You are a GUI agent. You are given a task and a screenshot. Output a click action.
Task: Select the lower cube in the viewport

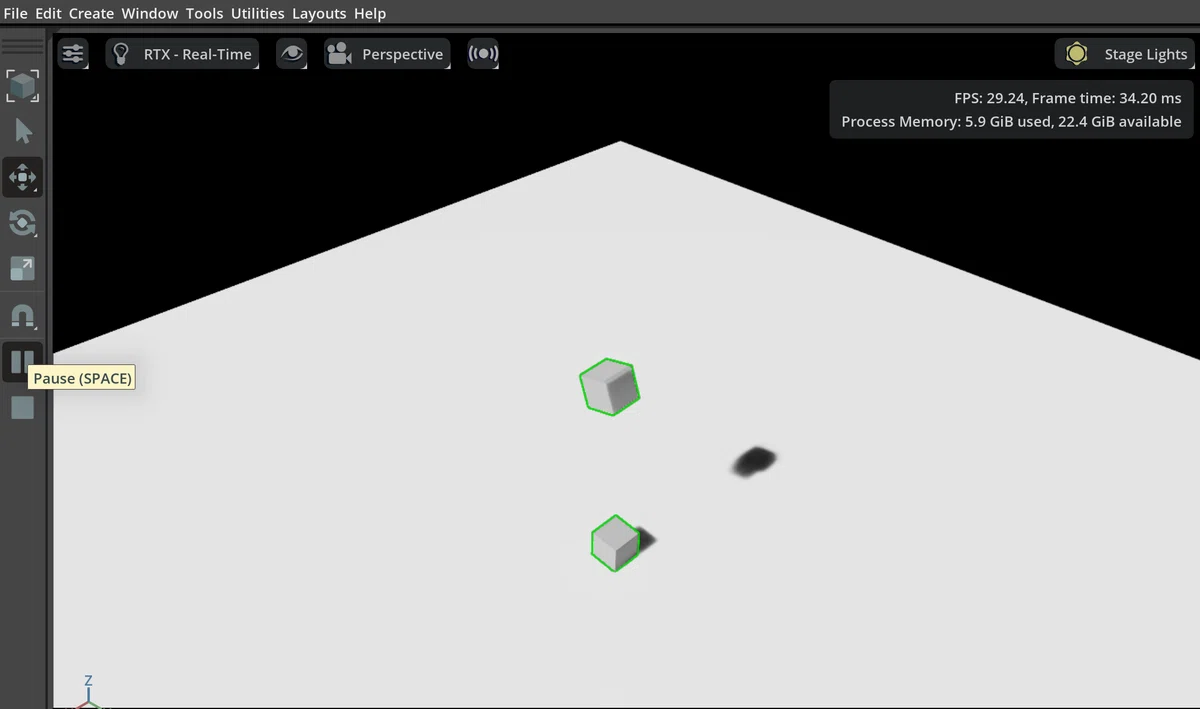pyautogui.click(x=615, y=543)
